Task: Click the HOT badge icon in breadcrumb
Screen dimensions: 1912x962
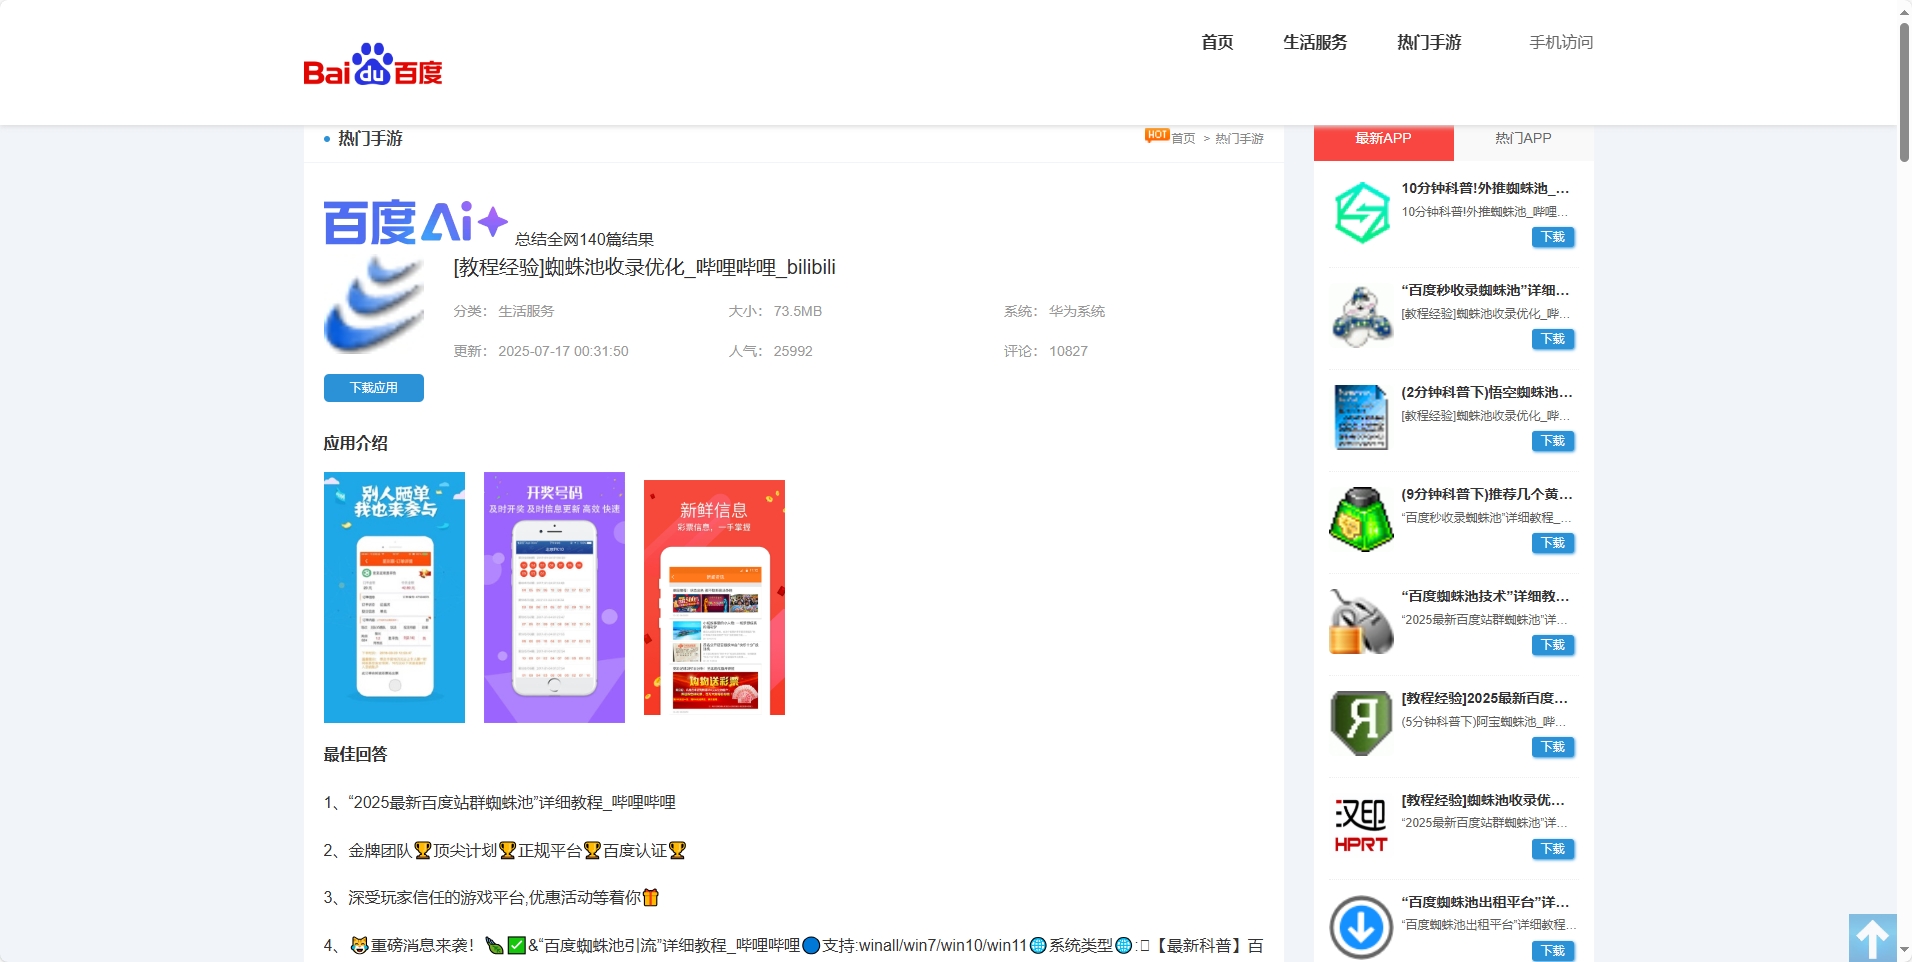Action: click(1157, 135)
